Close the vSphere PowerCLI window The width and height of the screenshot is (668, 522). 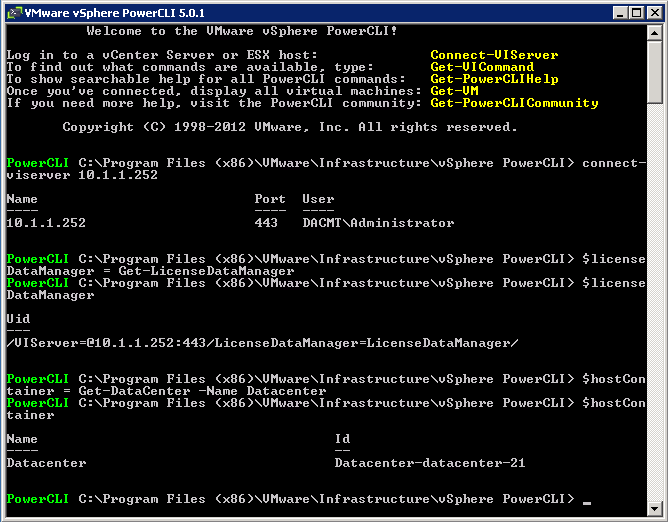point(654,13)
